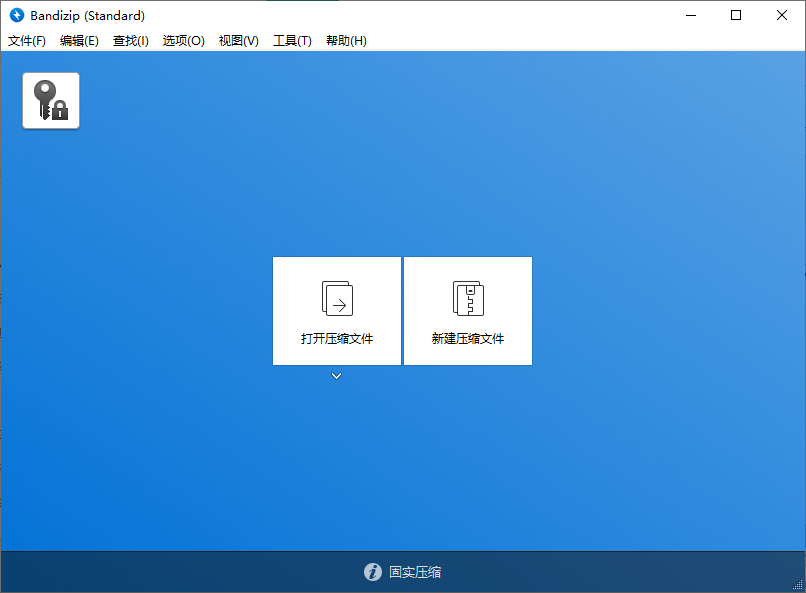Viewport: 806px width, 593px height.
Task: Click the marker on the right window edge
Action: point(802,272)
